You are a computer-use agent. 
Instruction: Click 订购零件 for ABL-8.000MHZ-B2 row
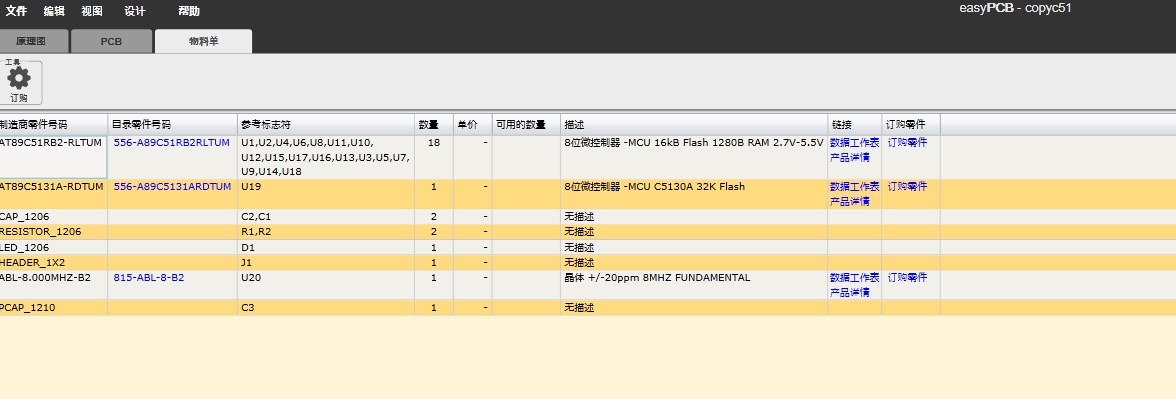tap(908, 278)
